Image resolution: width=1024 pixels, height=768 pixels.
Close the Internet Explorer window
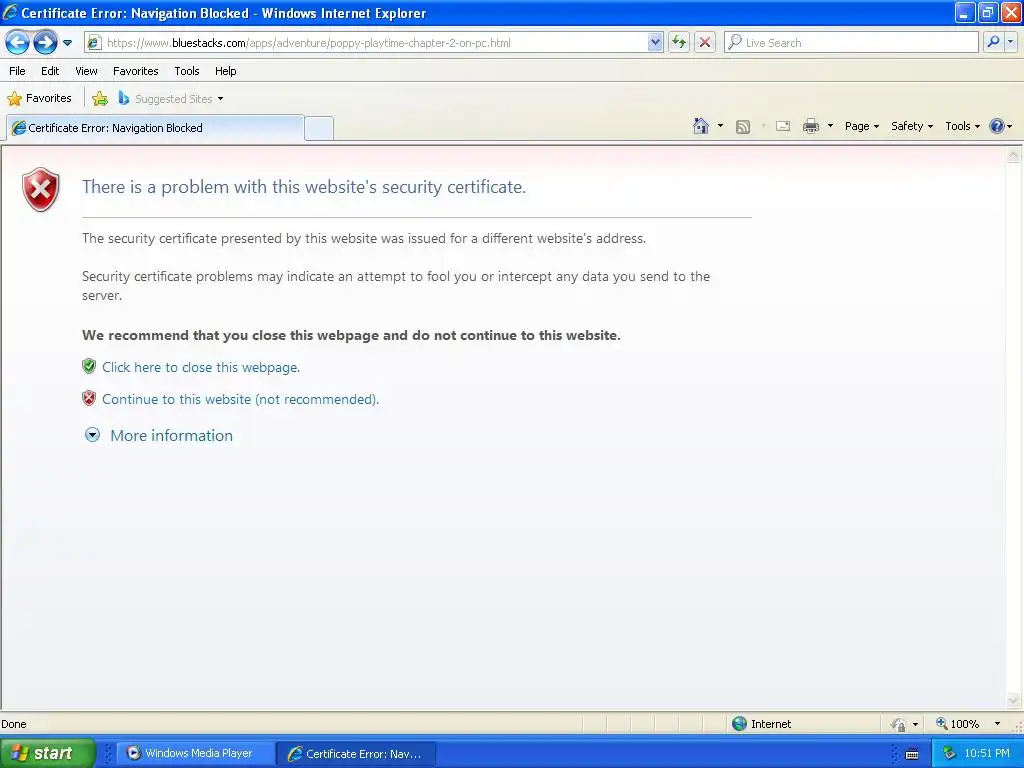click(x=1011, y=12)
